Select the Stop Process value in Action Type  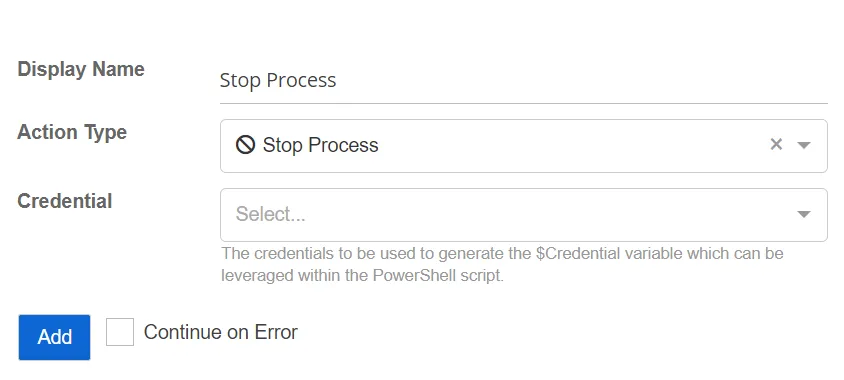pyautogui.click(x=320, y=145)
